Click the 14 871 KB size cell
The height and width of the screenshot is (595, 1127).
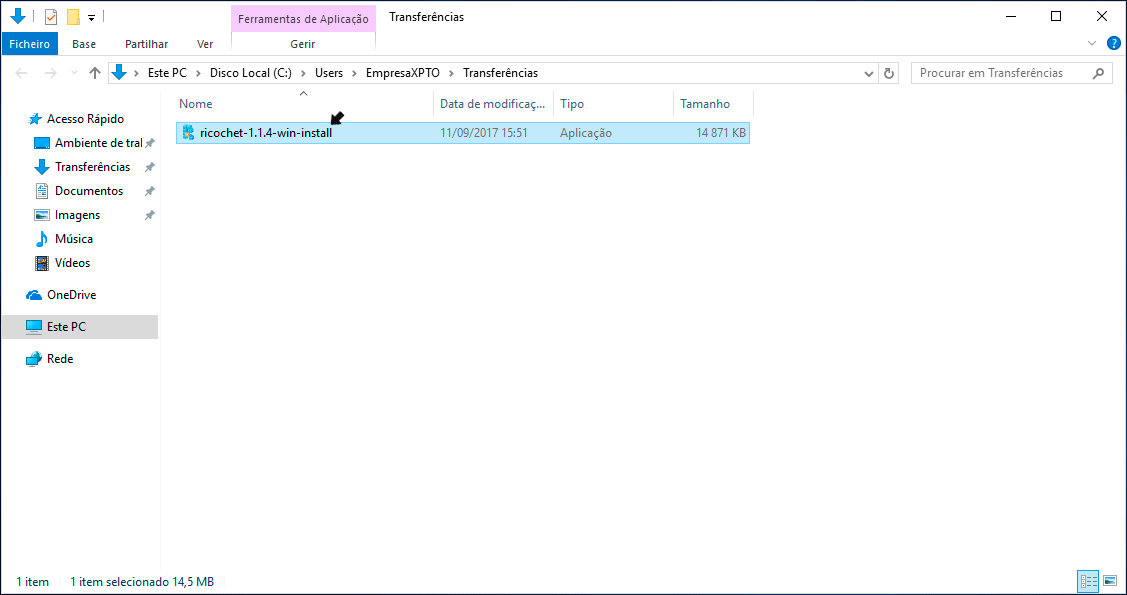(x=721, y=133)
